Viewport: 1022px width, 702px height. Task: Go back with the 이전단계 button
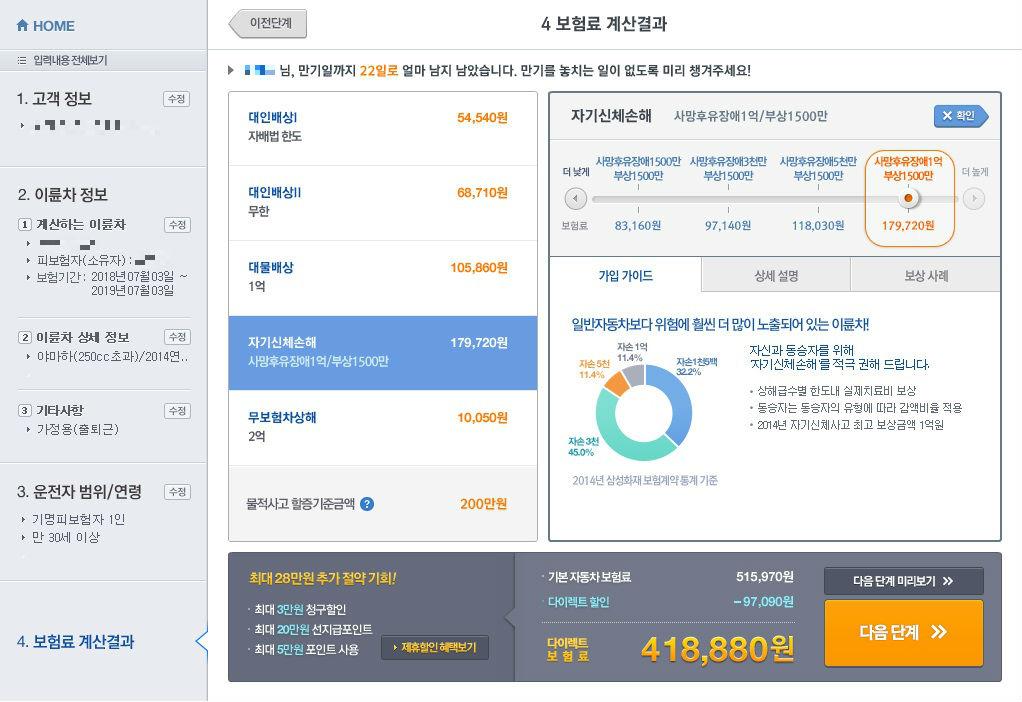268,24
